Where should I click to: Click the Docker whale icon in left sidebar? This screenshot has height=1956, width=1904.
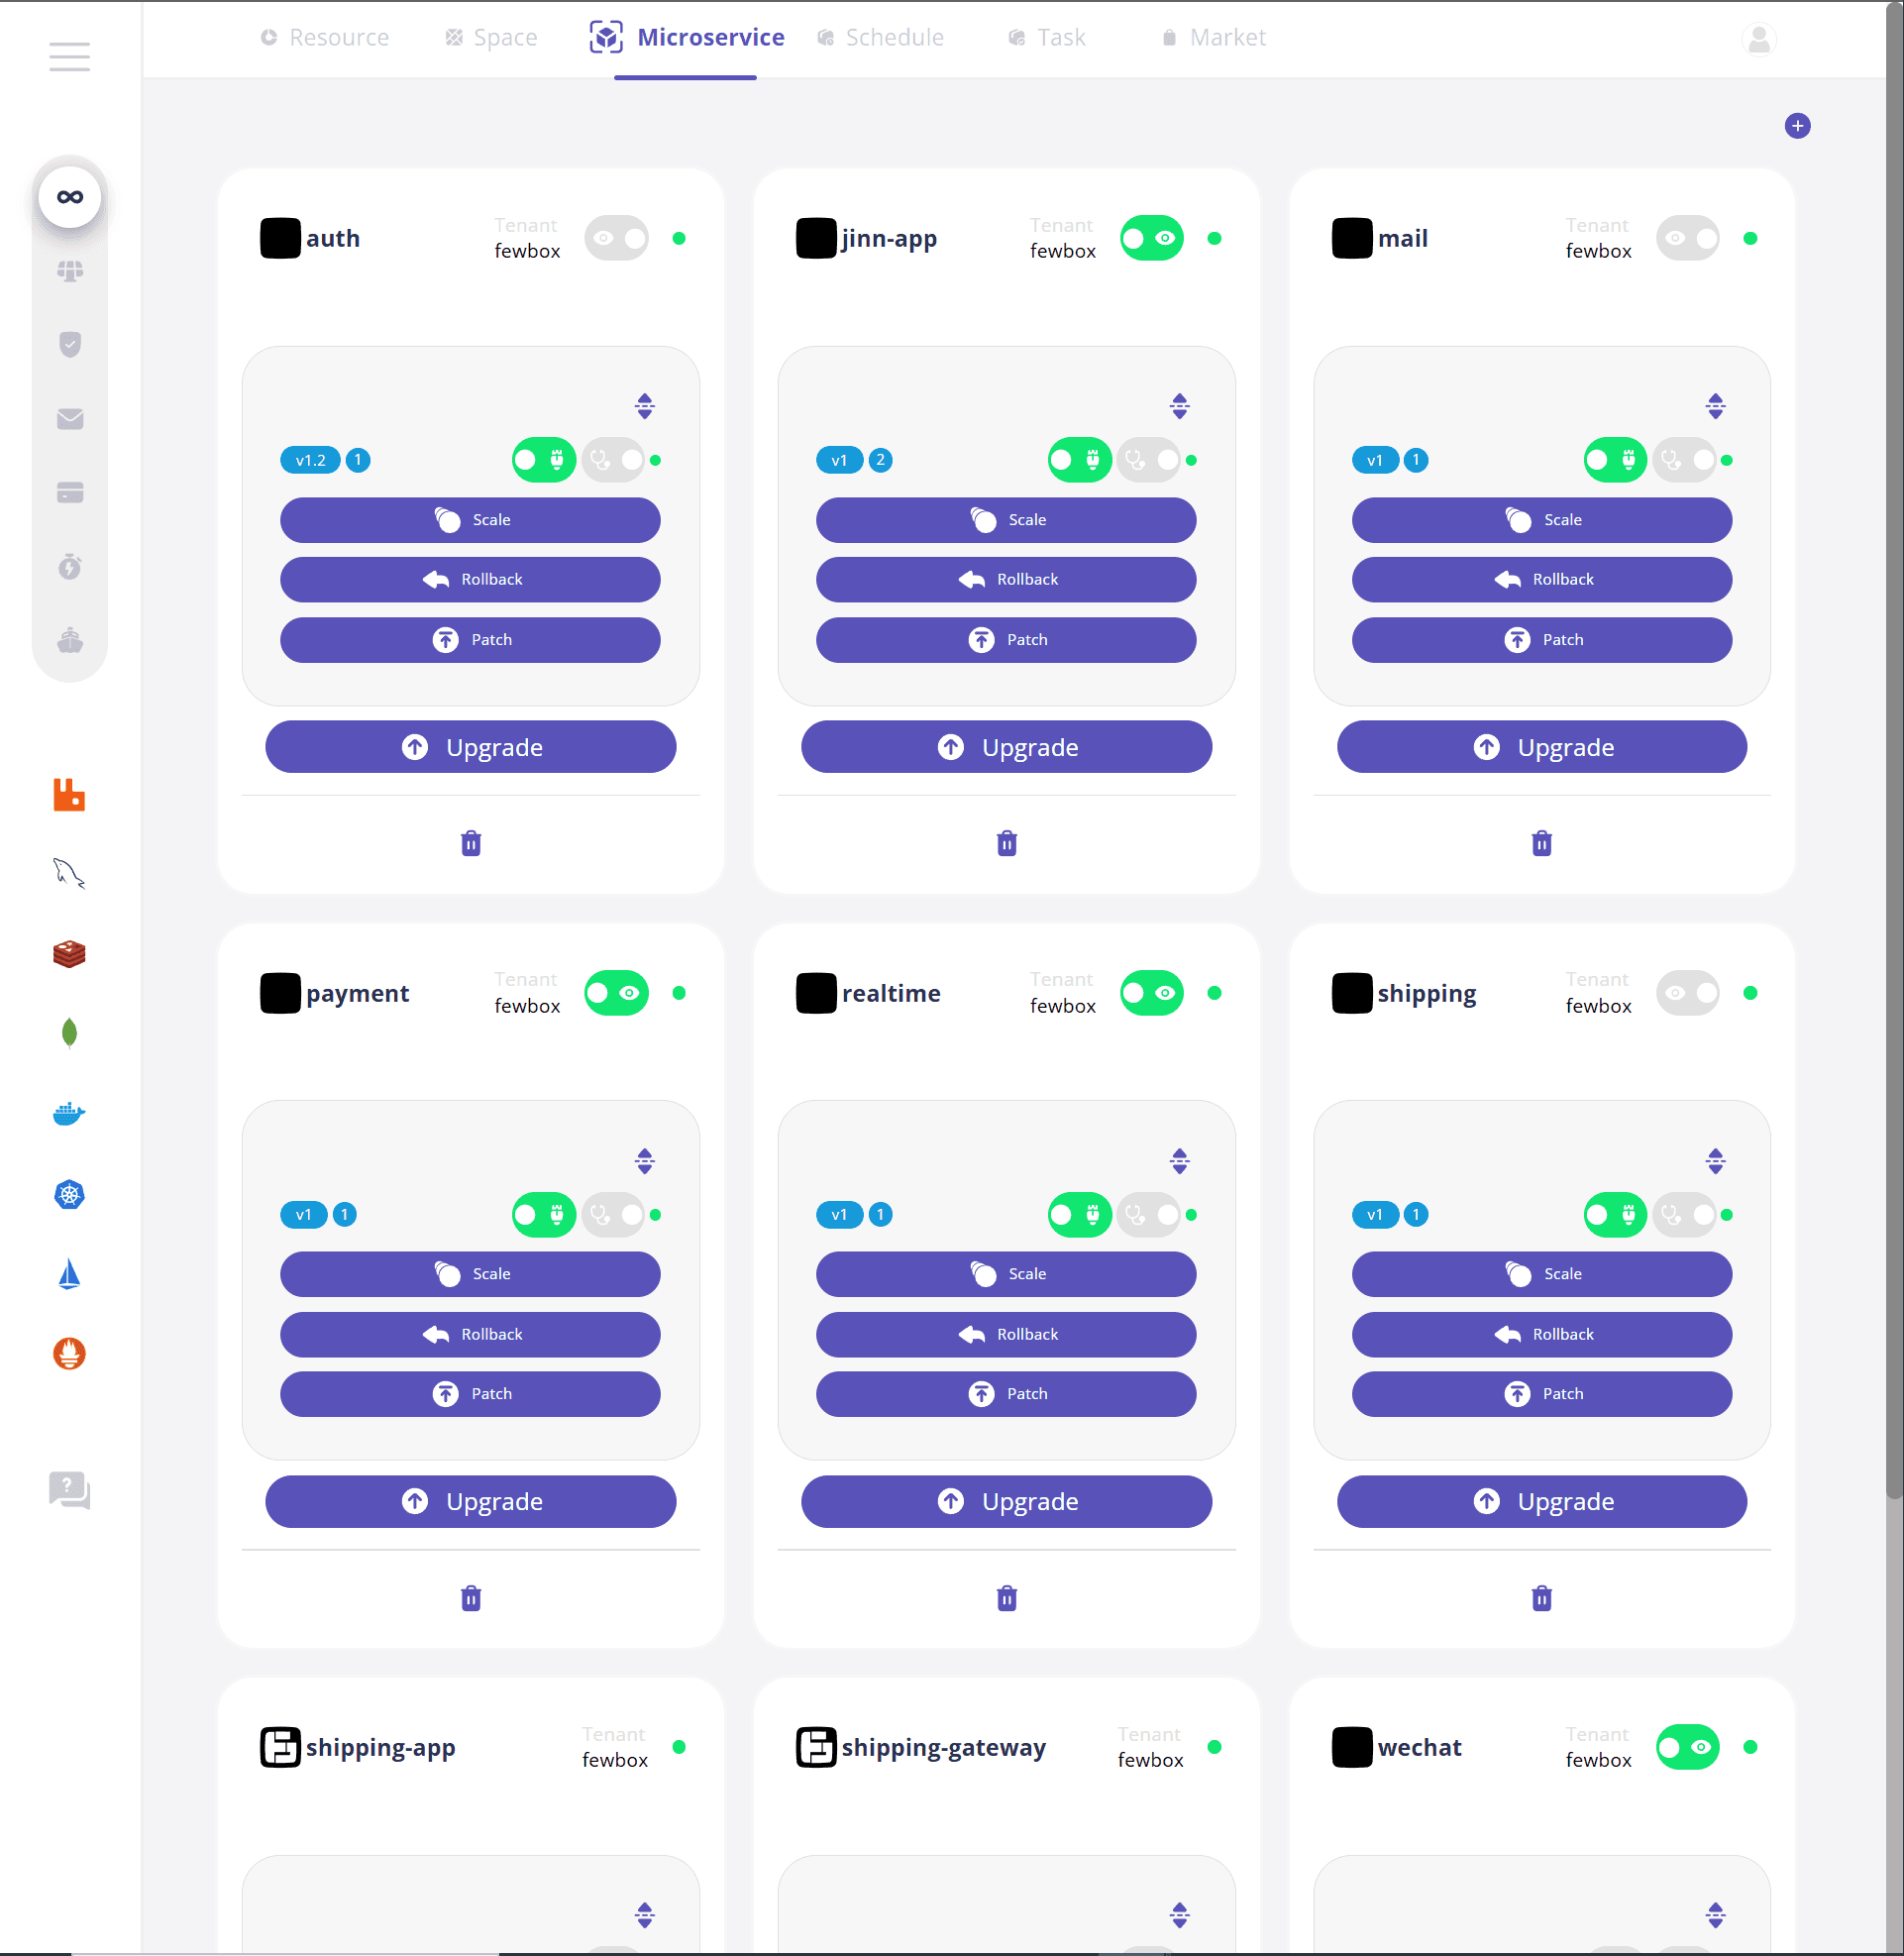click(x=70, y=1114)
